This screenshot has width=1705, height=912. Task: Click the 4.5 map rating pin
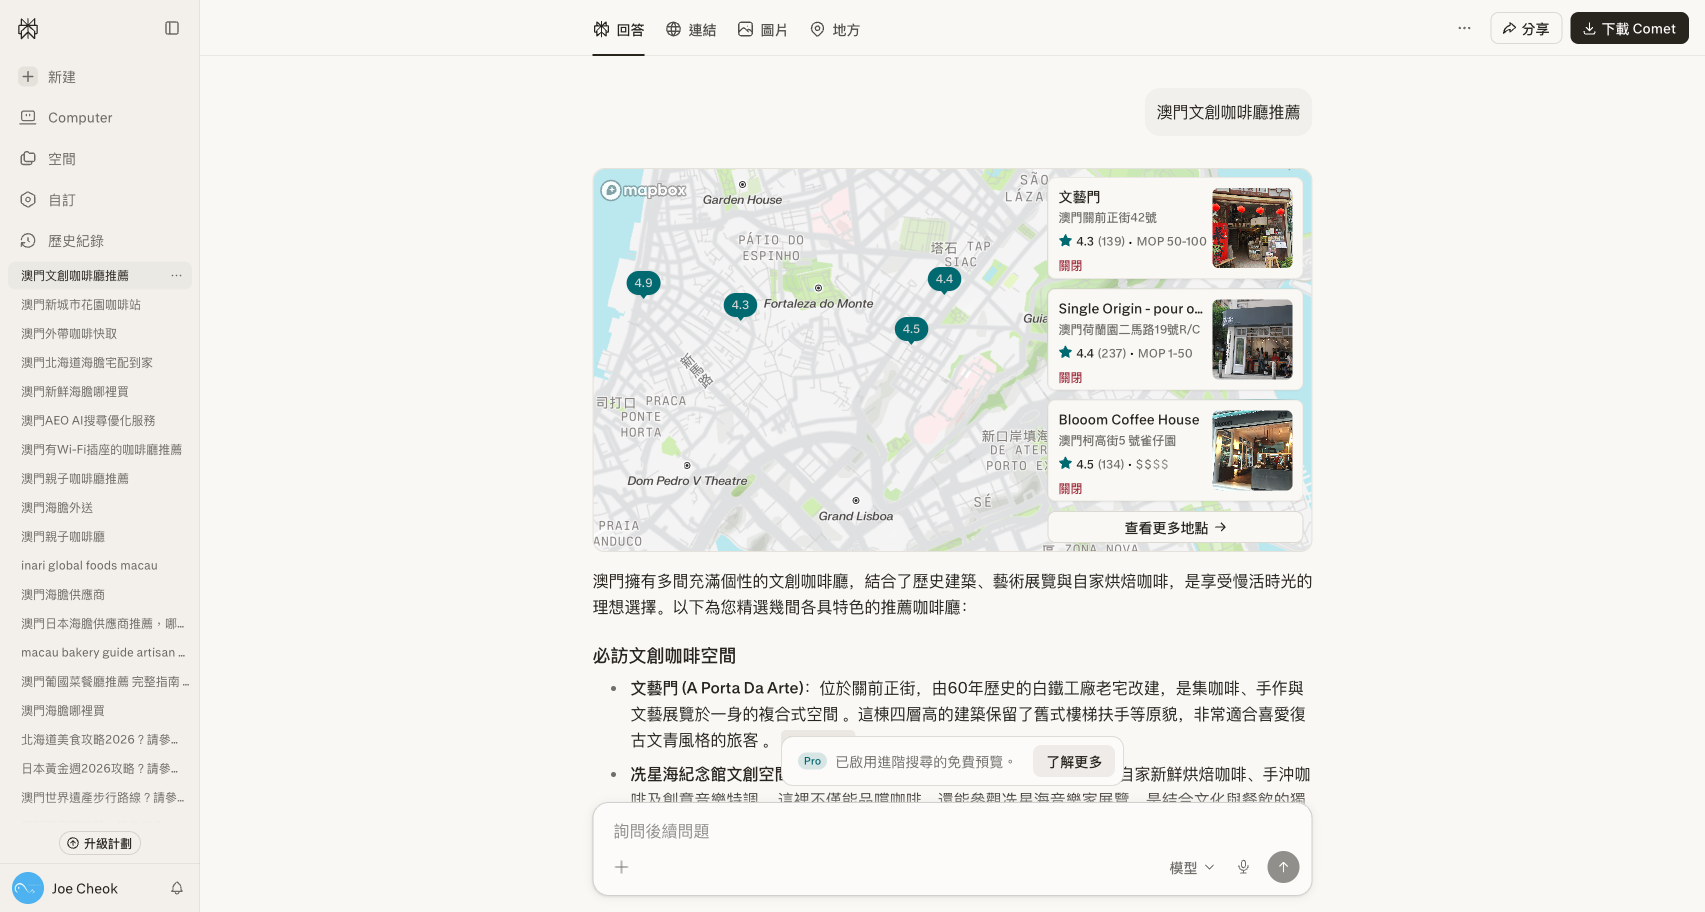pyautogui.click(x=911, y=330)
